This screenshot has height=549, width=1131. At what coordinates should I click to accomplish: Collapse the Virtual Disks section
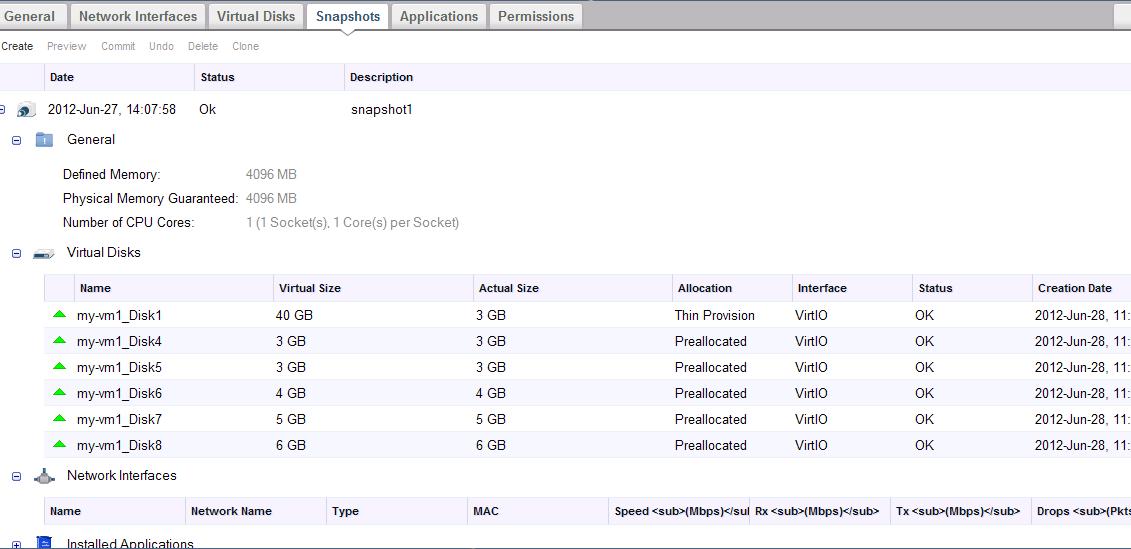(16, 254)
